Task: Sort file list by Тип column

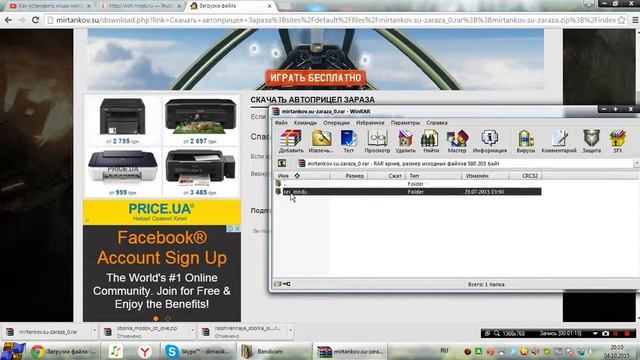Action: click(433, 176)
